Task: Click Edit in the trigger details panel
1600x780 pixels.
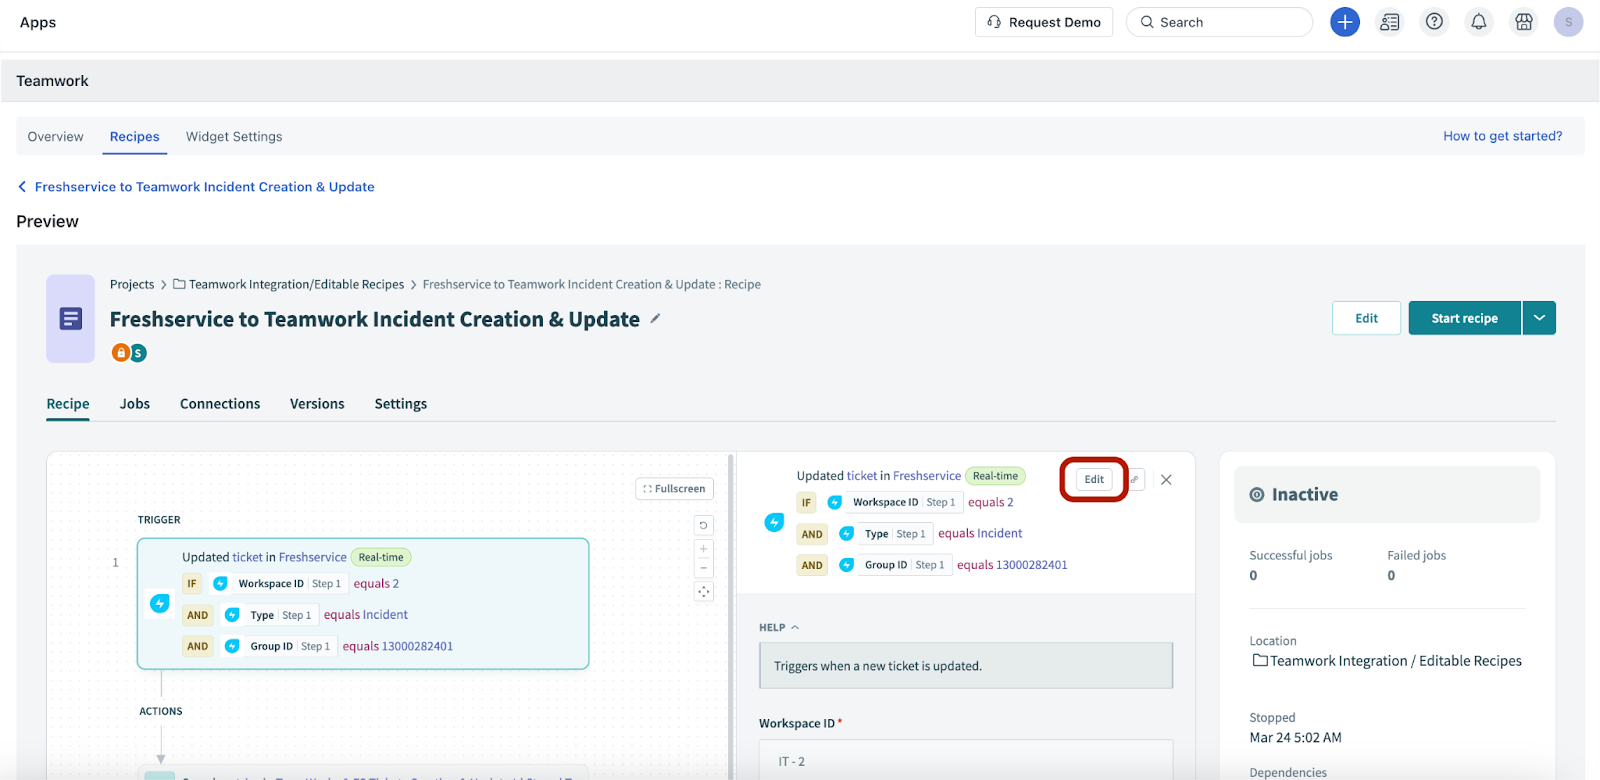Action: click(1094, 480)
